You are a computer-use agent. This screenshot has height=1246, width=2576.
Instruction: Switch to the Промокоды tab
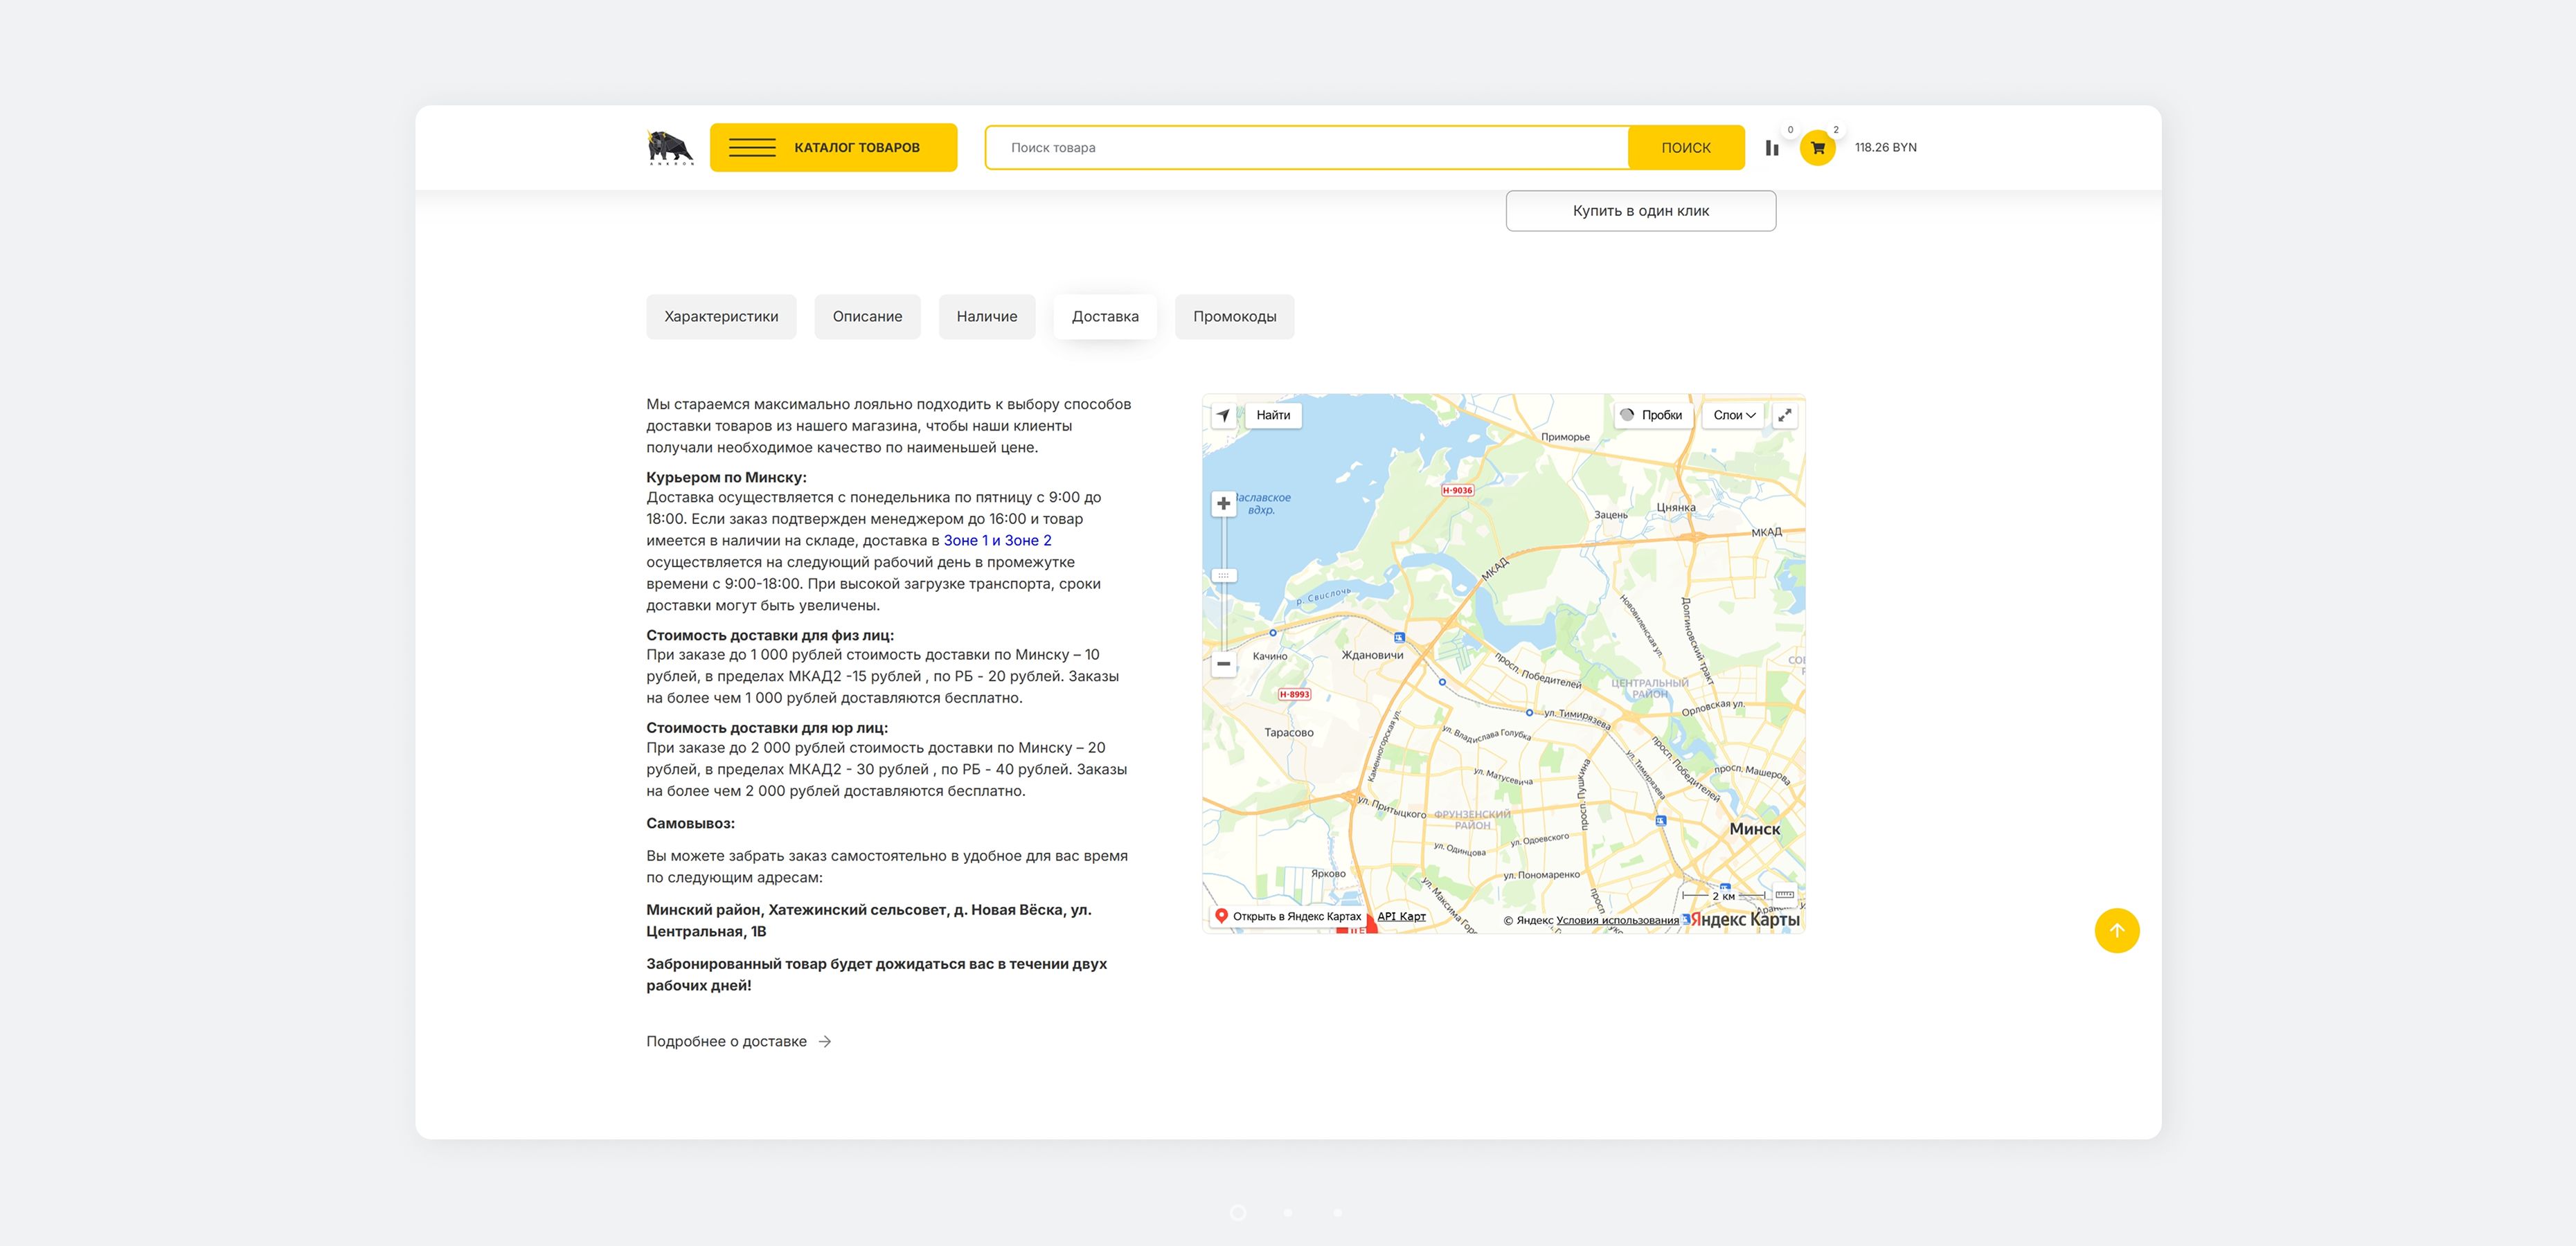pyautogui.click(x=1234, y=317)
